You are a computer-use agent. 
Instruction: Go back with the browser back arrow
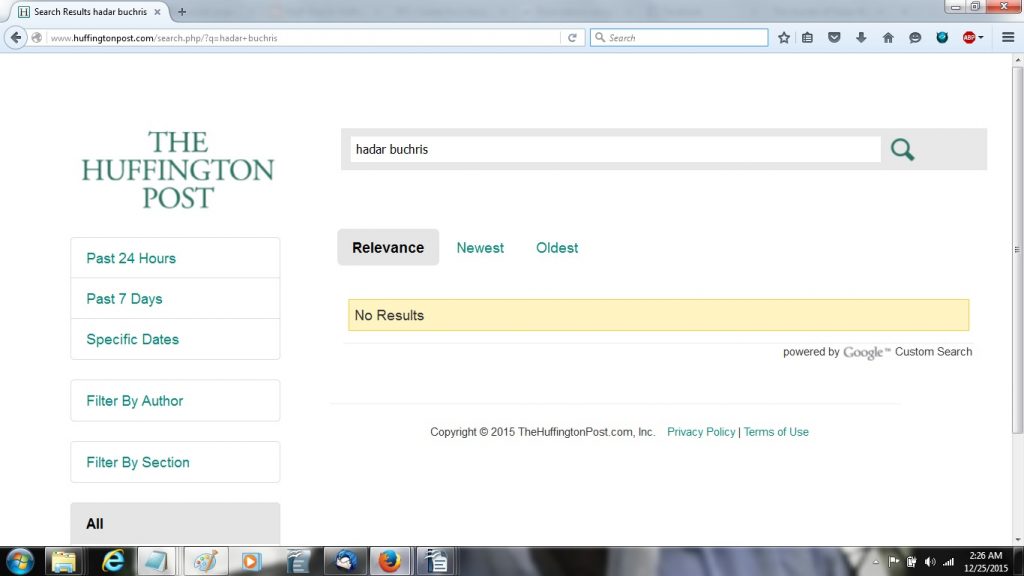16,38
